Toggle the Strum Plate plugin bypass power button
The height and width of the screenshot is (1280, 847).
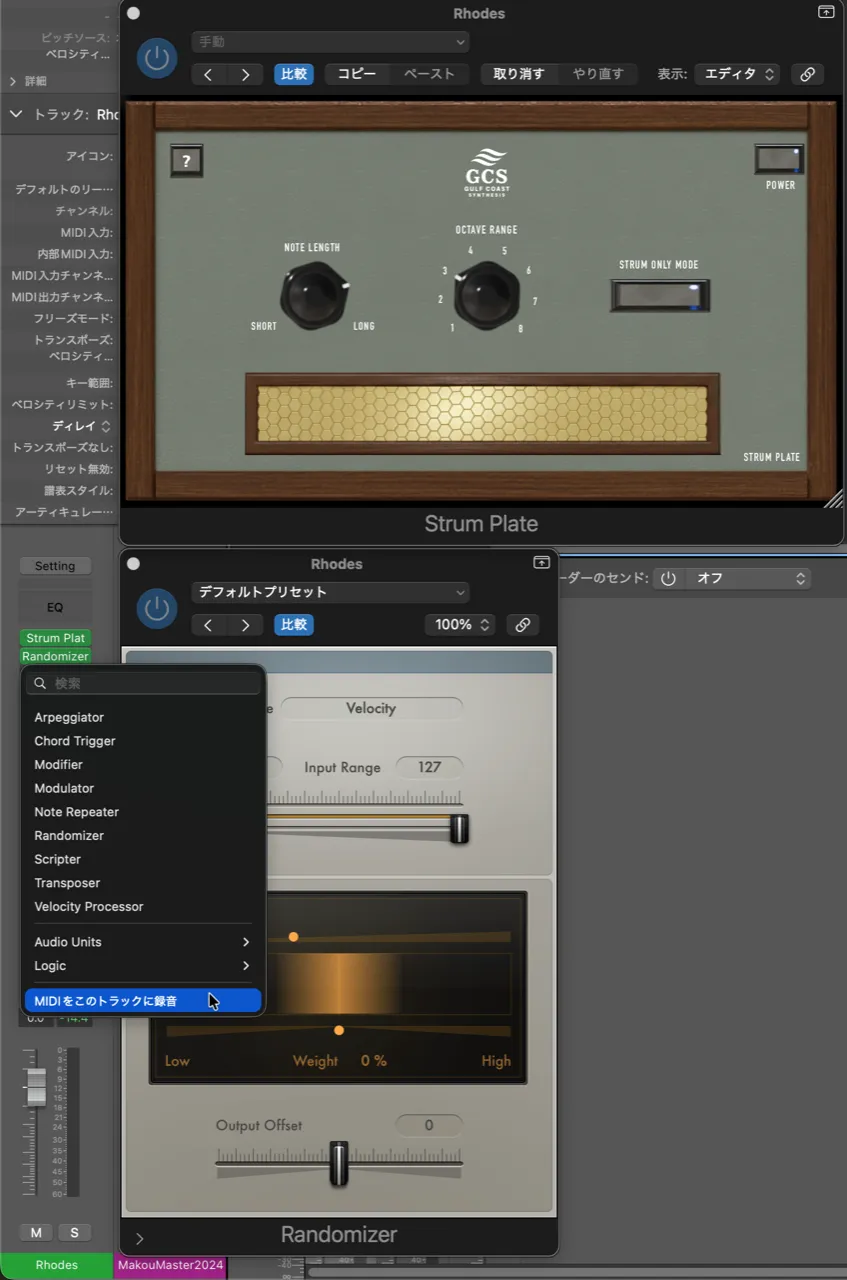tap(156, 58)
